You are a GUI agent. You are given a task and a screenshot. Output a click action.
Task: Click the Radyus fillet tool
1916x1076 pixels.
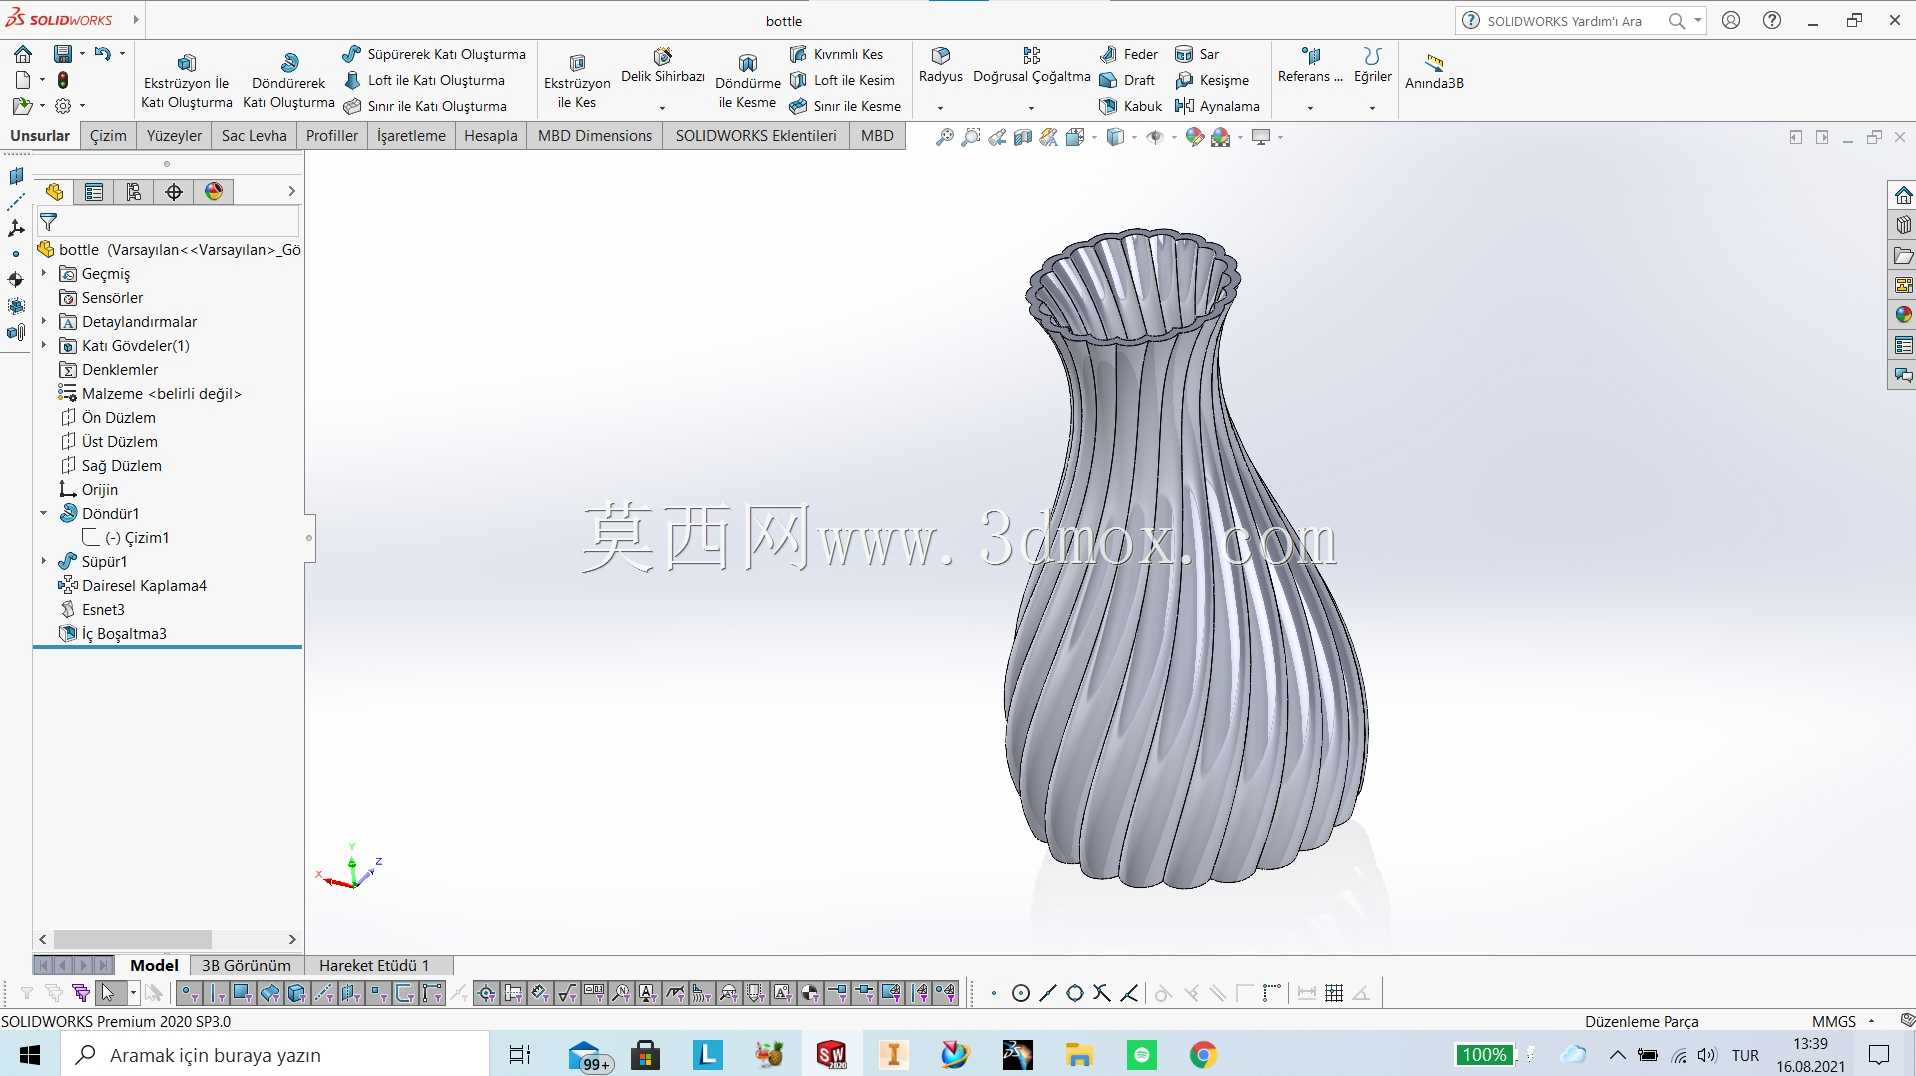[x=940, y=66]
